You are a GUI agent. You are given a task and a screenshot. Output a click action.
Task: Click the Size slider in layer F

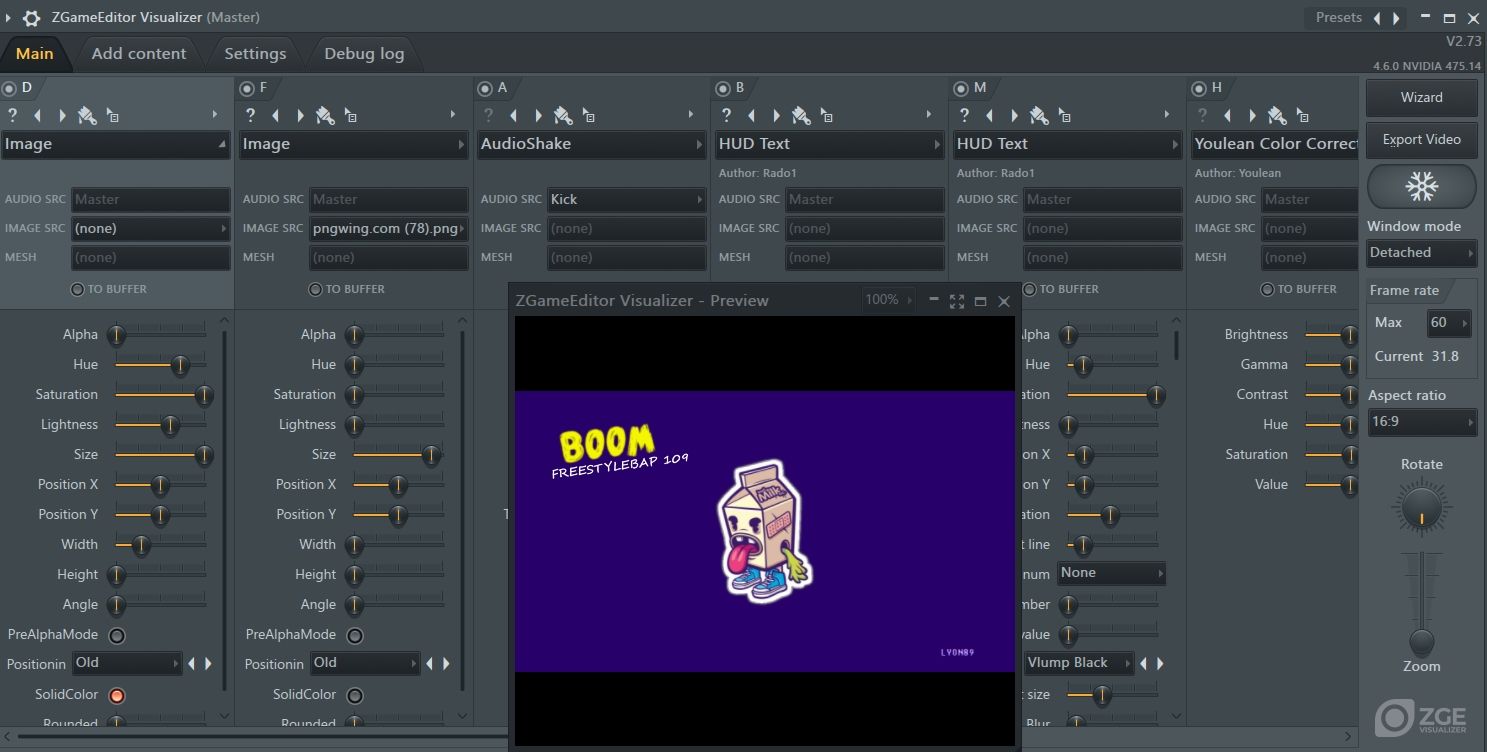(x=398, y=455)
